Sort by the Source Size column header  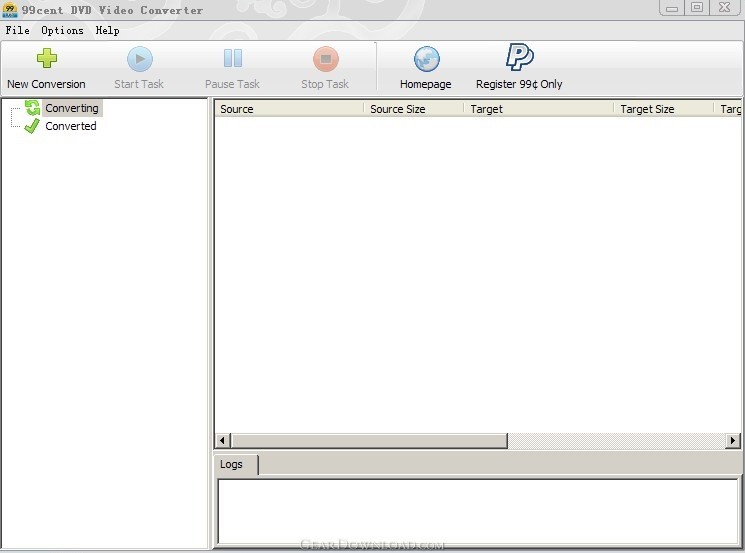click(413, 109)
